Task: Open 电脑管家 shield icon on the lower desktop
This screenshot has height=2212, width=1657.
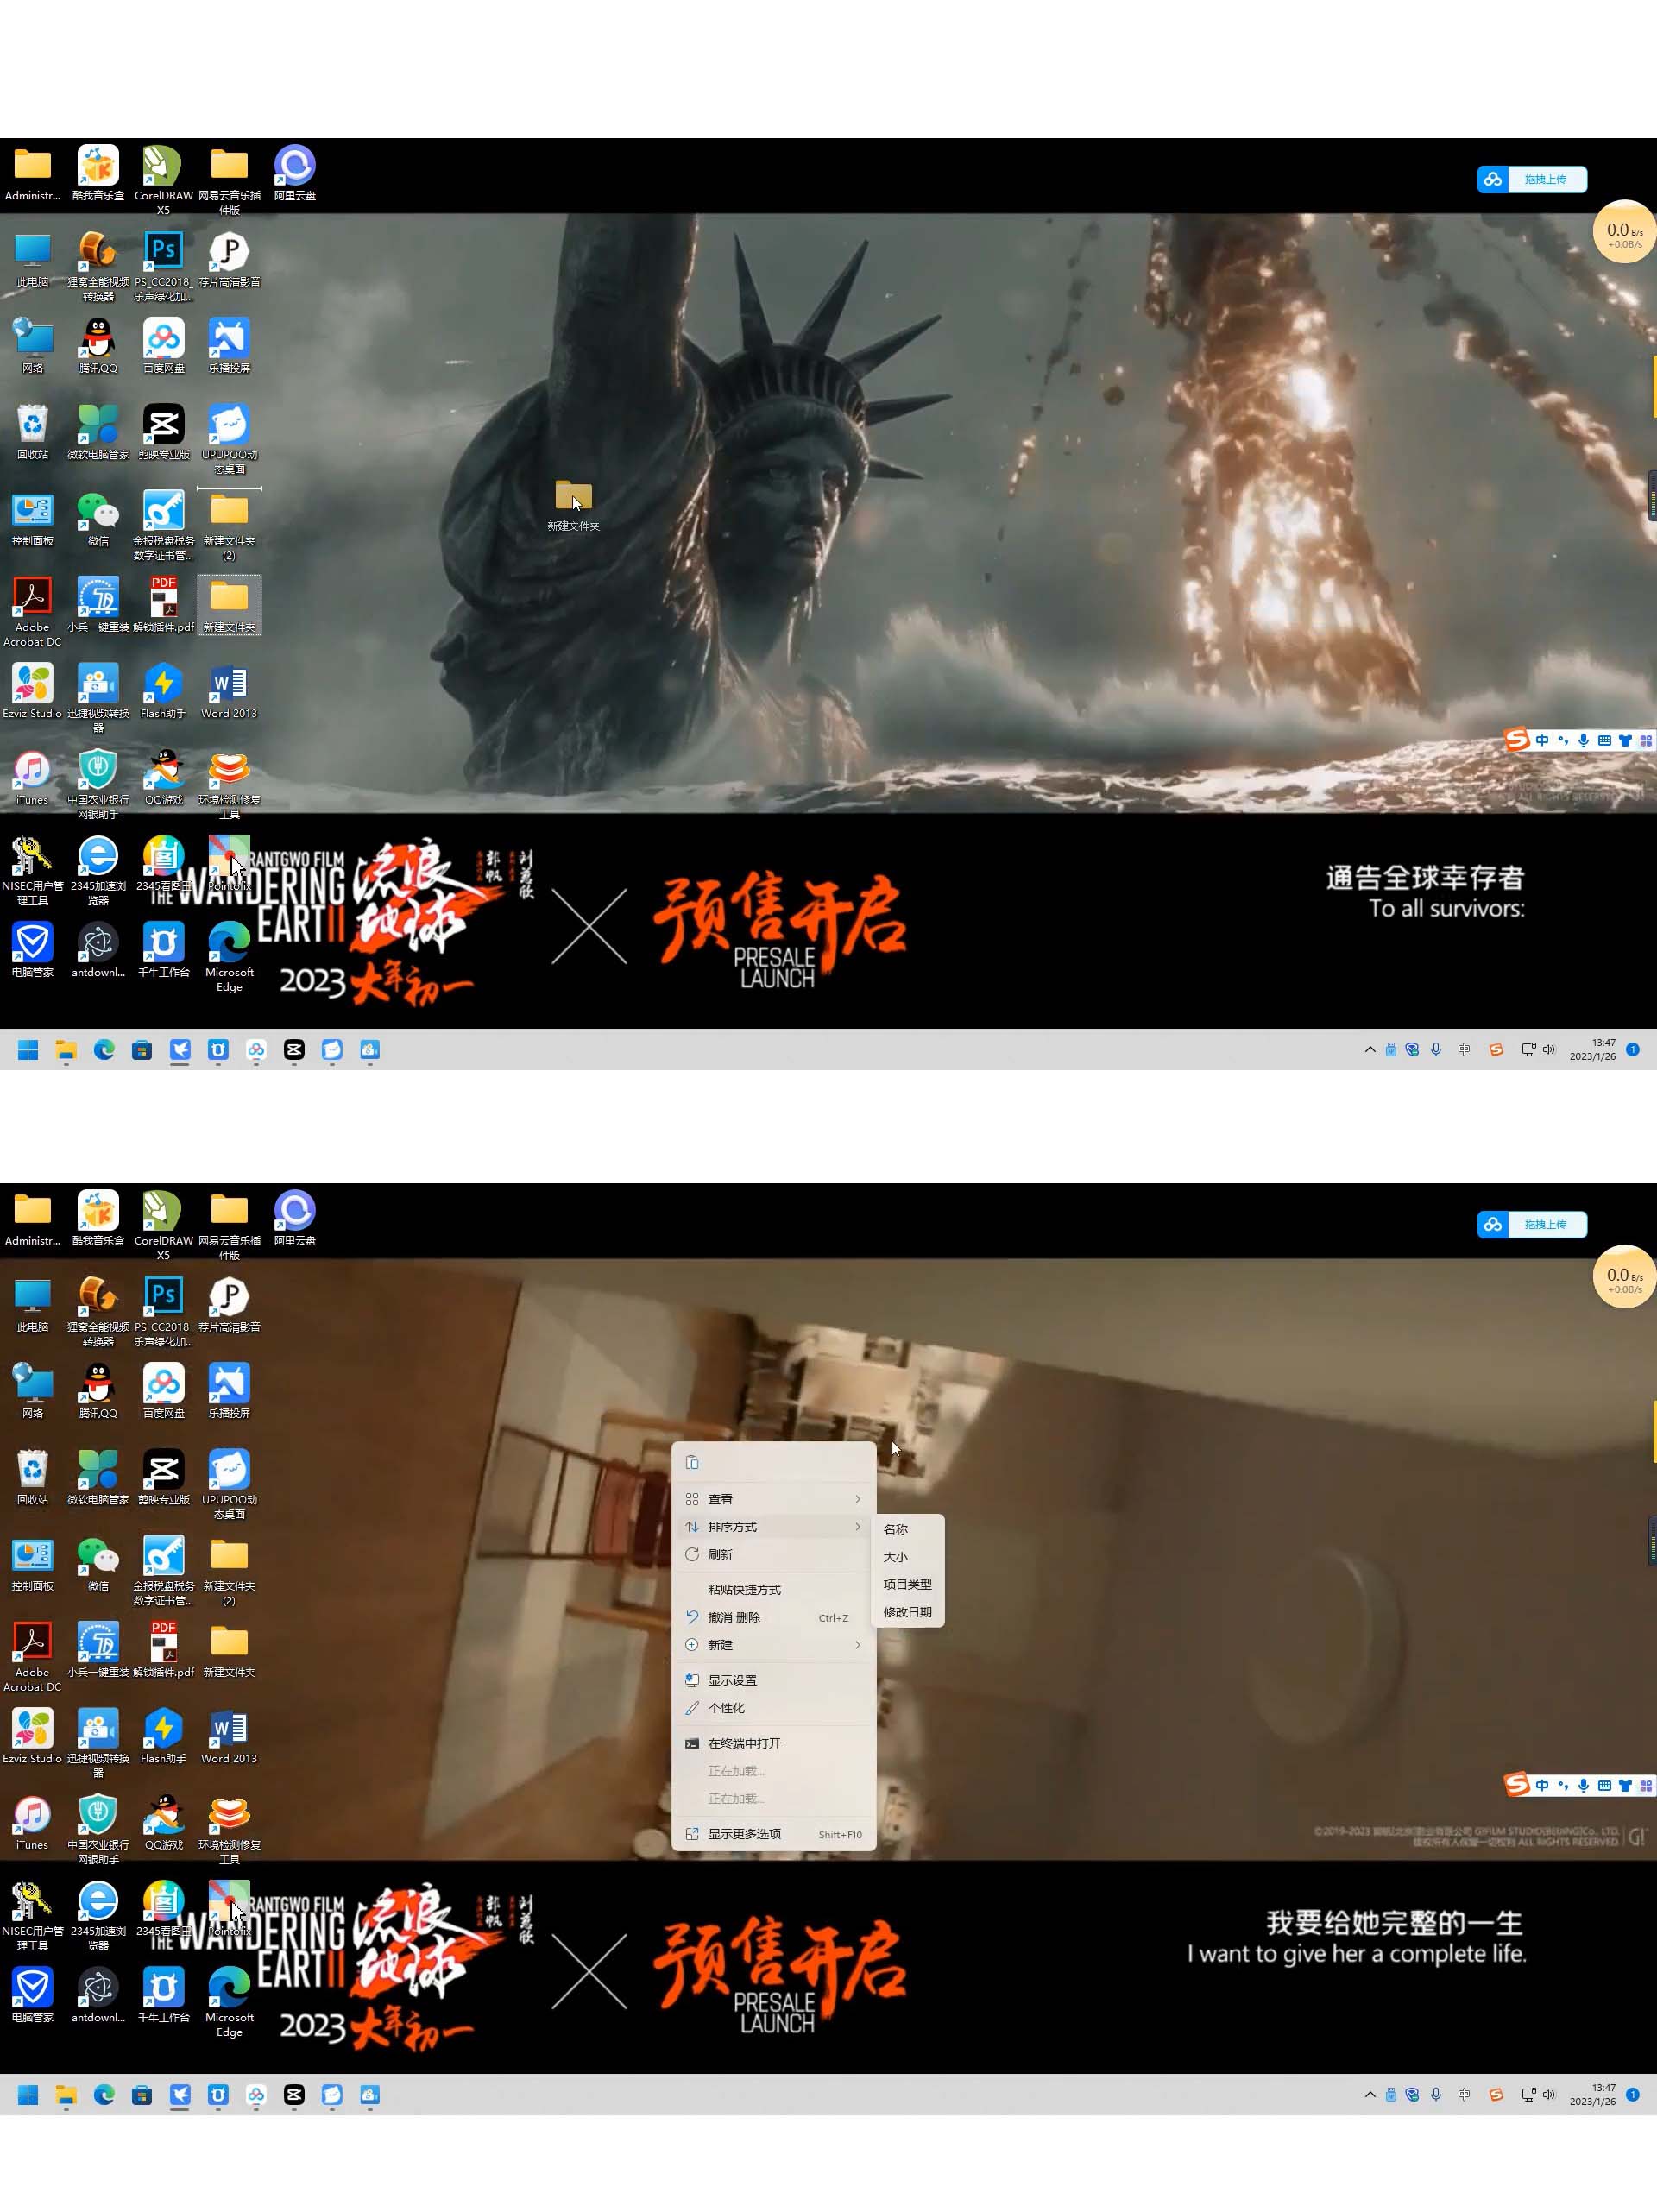Action: (x=32, y=1995)
